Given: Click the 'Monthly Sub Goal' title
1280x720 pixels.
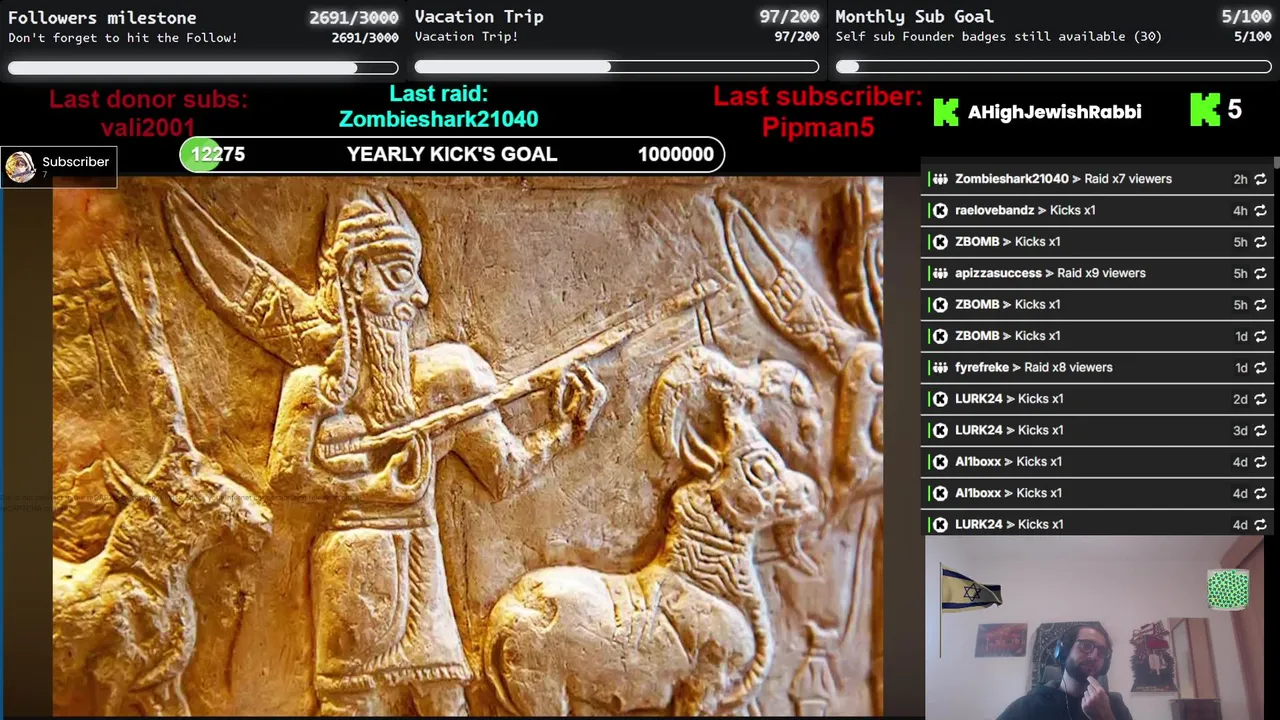Looking at the screenshot, I should pyautogui.click(x=914, y=17).
